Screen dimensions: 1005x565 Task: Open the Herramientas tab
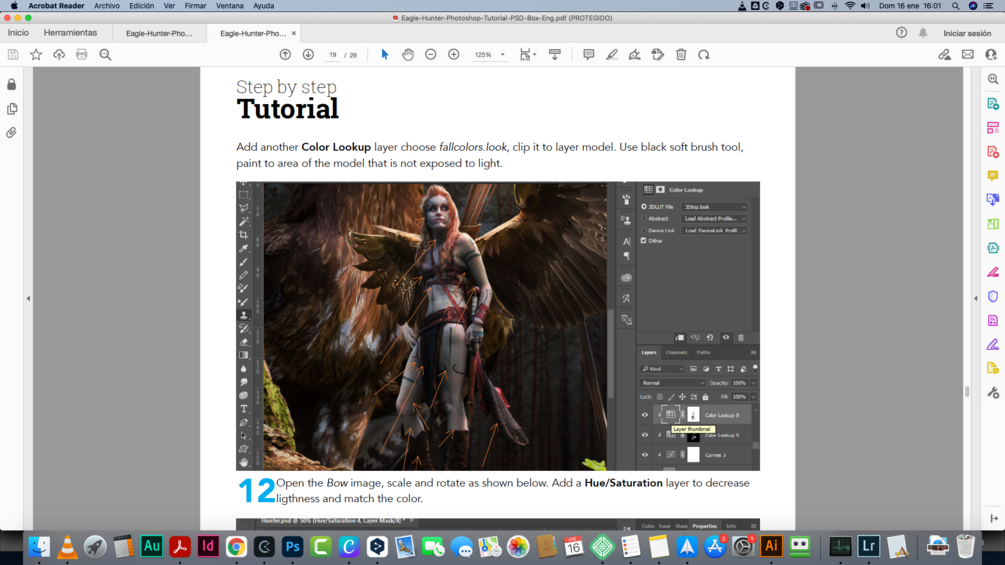coord(71,33)
